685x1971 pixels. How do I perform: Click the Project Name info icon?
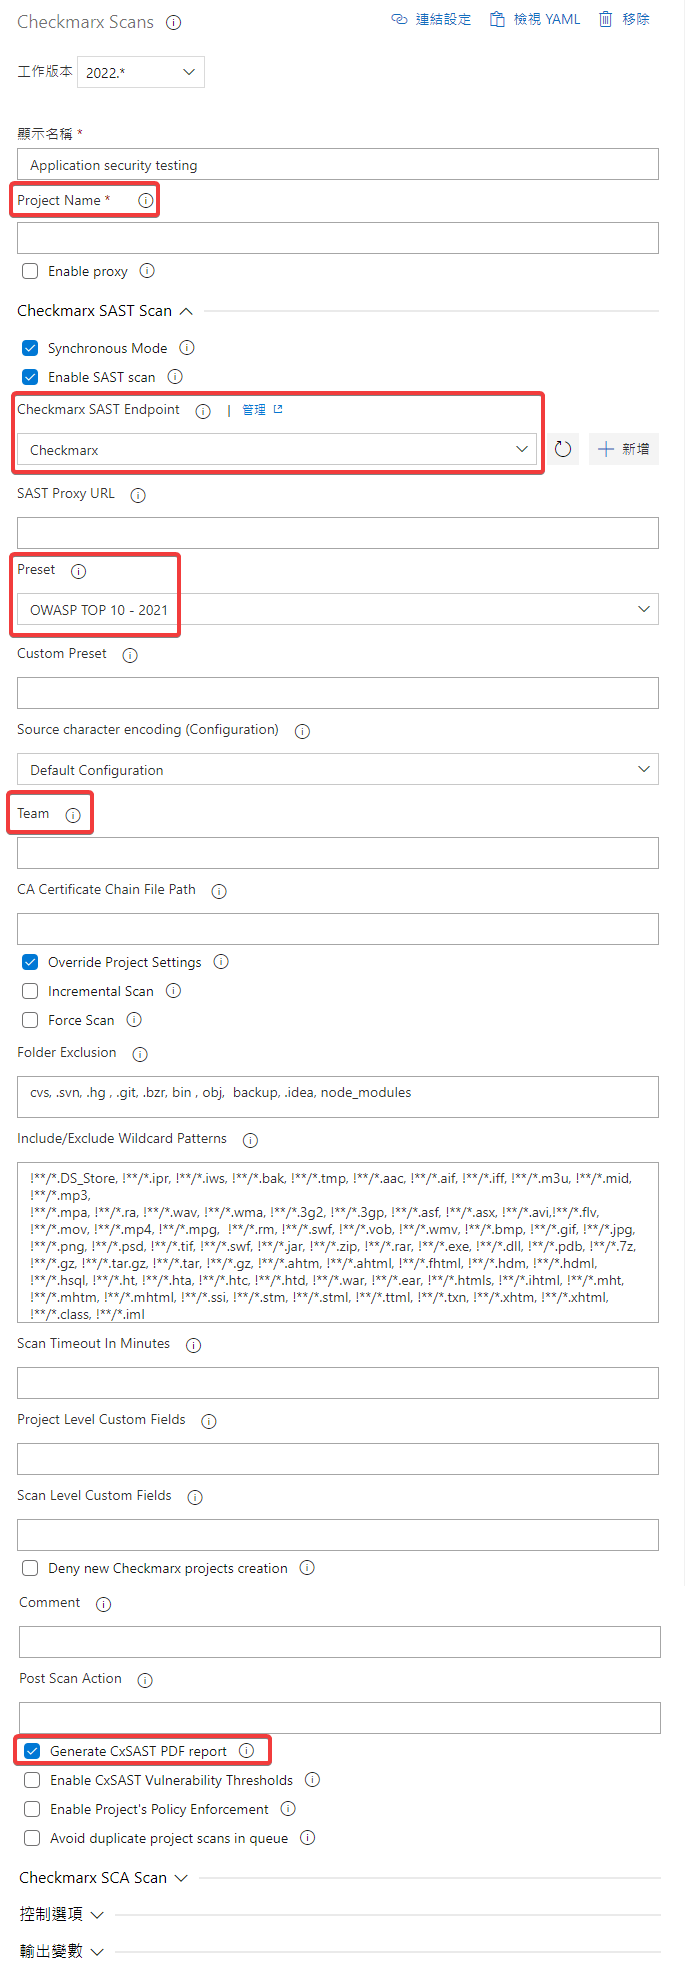pos(146,201)
